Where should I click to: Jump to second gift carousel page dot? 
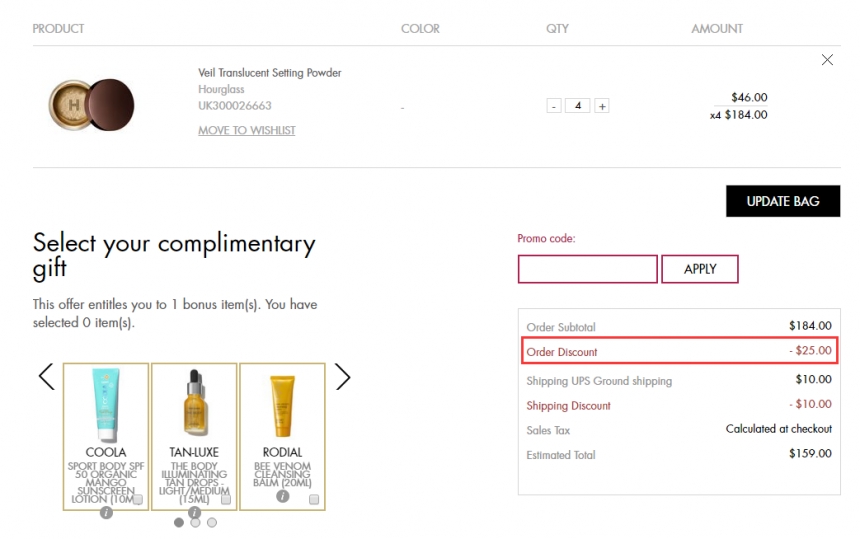(195, 522)
